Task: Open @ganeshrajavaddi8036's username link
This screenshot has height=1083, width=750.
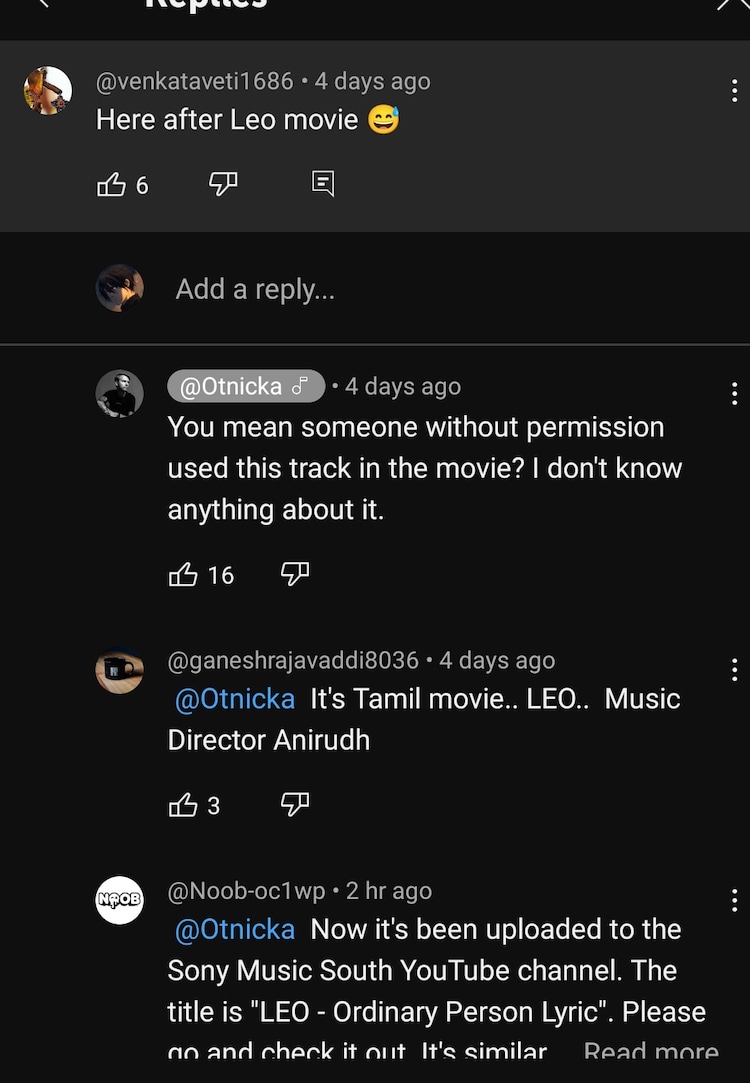Action: (x=293, y=661)
